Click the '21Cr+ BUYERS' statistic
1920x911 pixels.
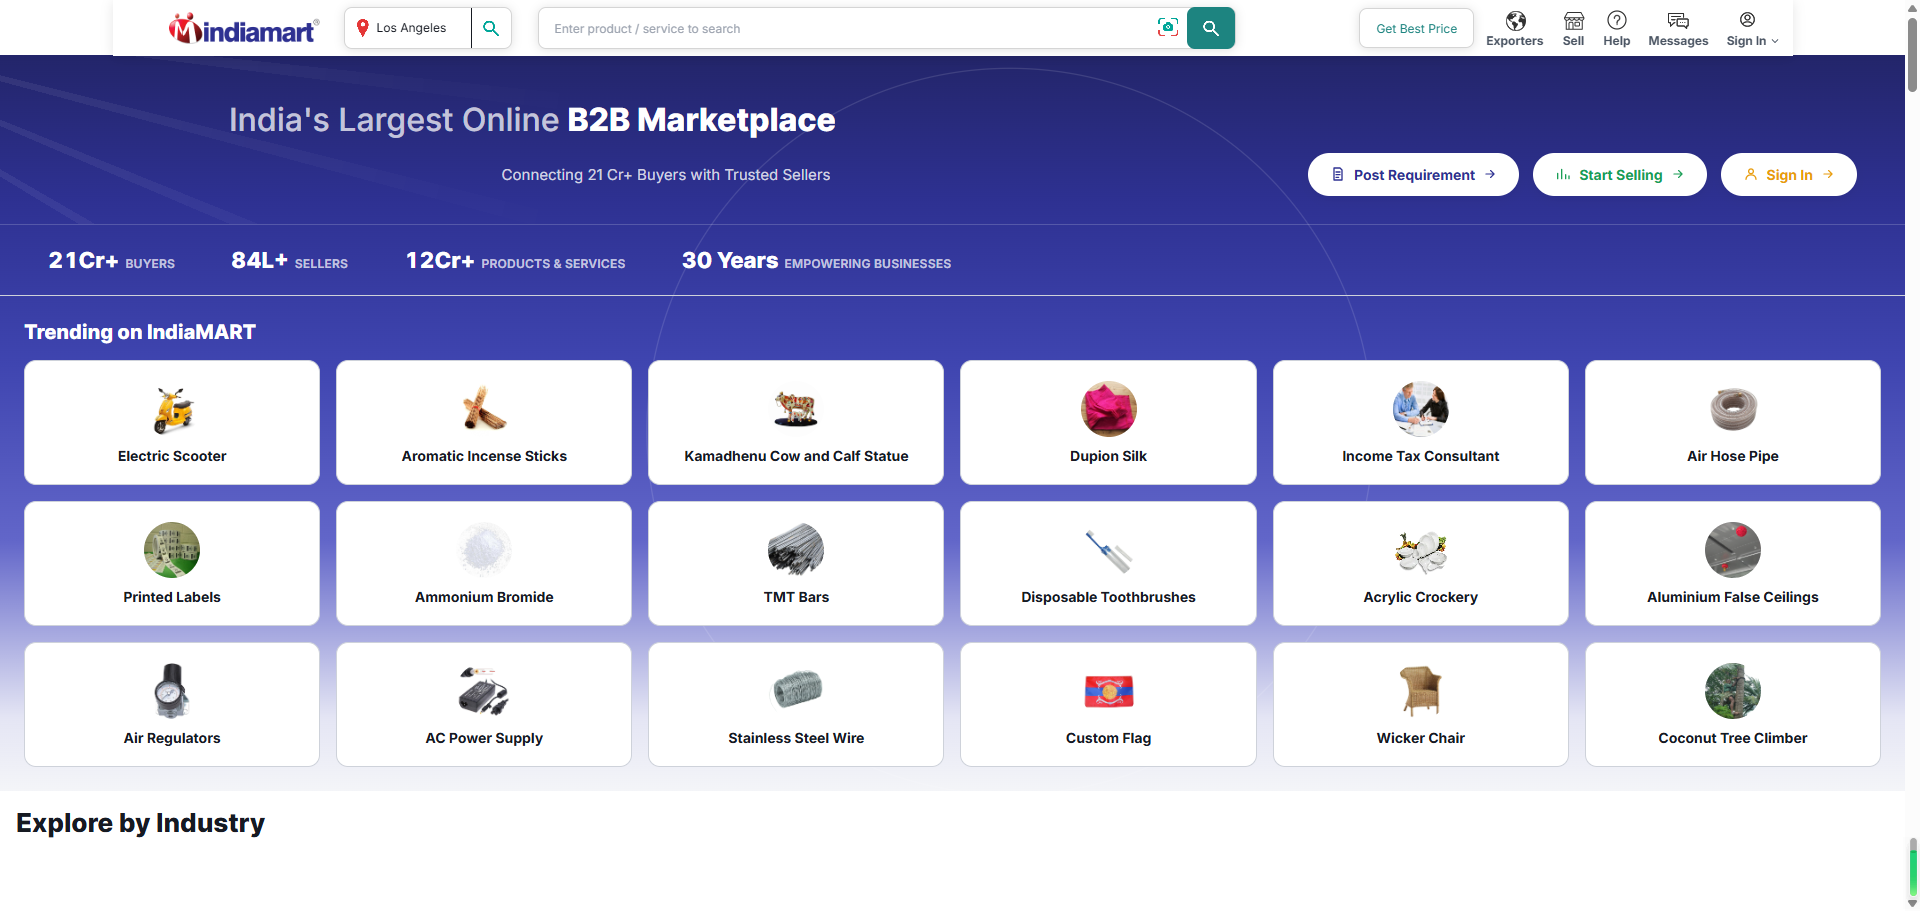(111, 261)
